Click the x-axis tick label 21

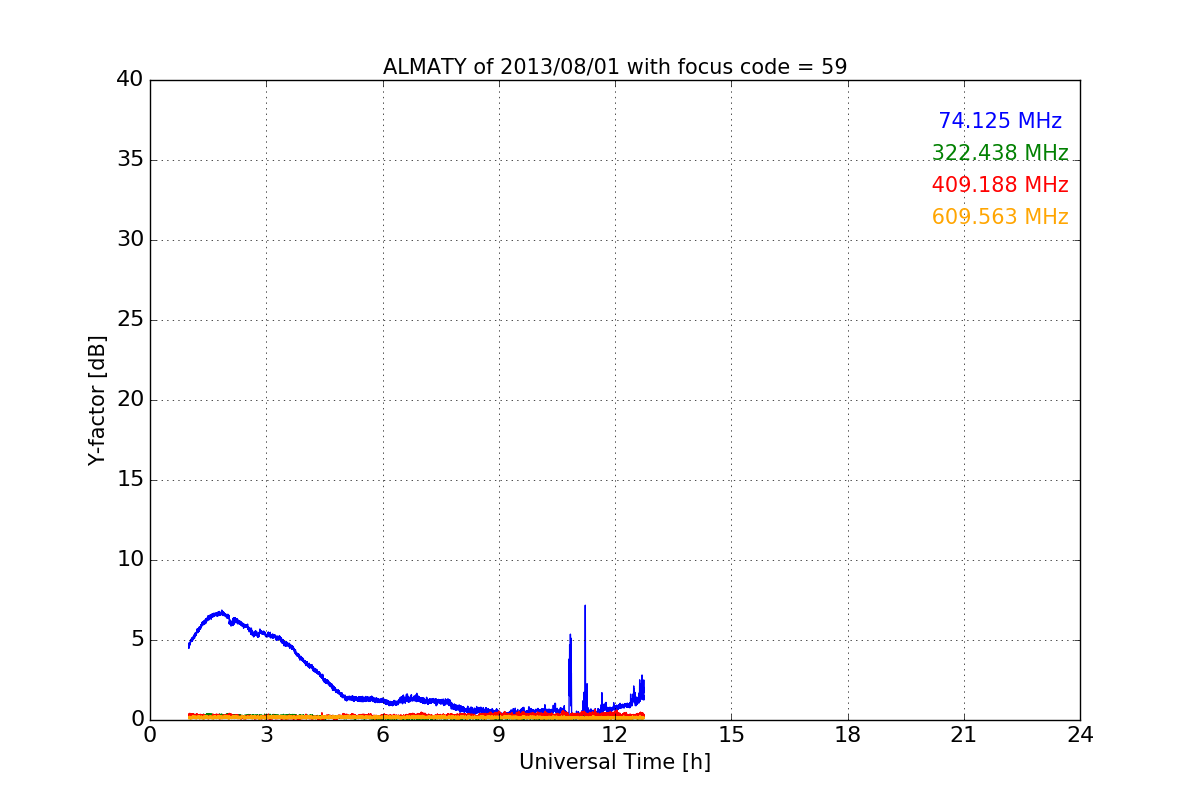964,735
